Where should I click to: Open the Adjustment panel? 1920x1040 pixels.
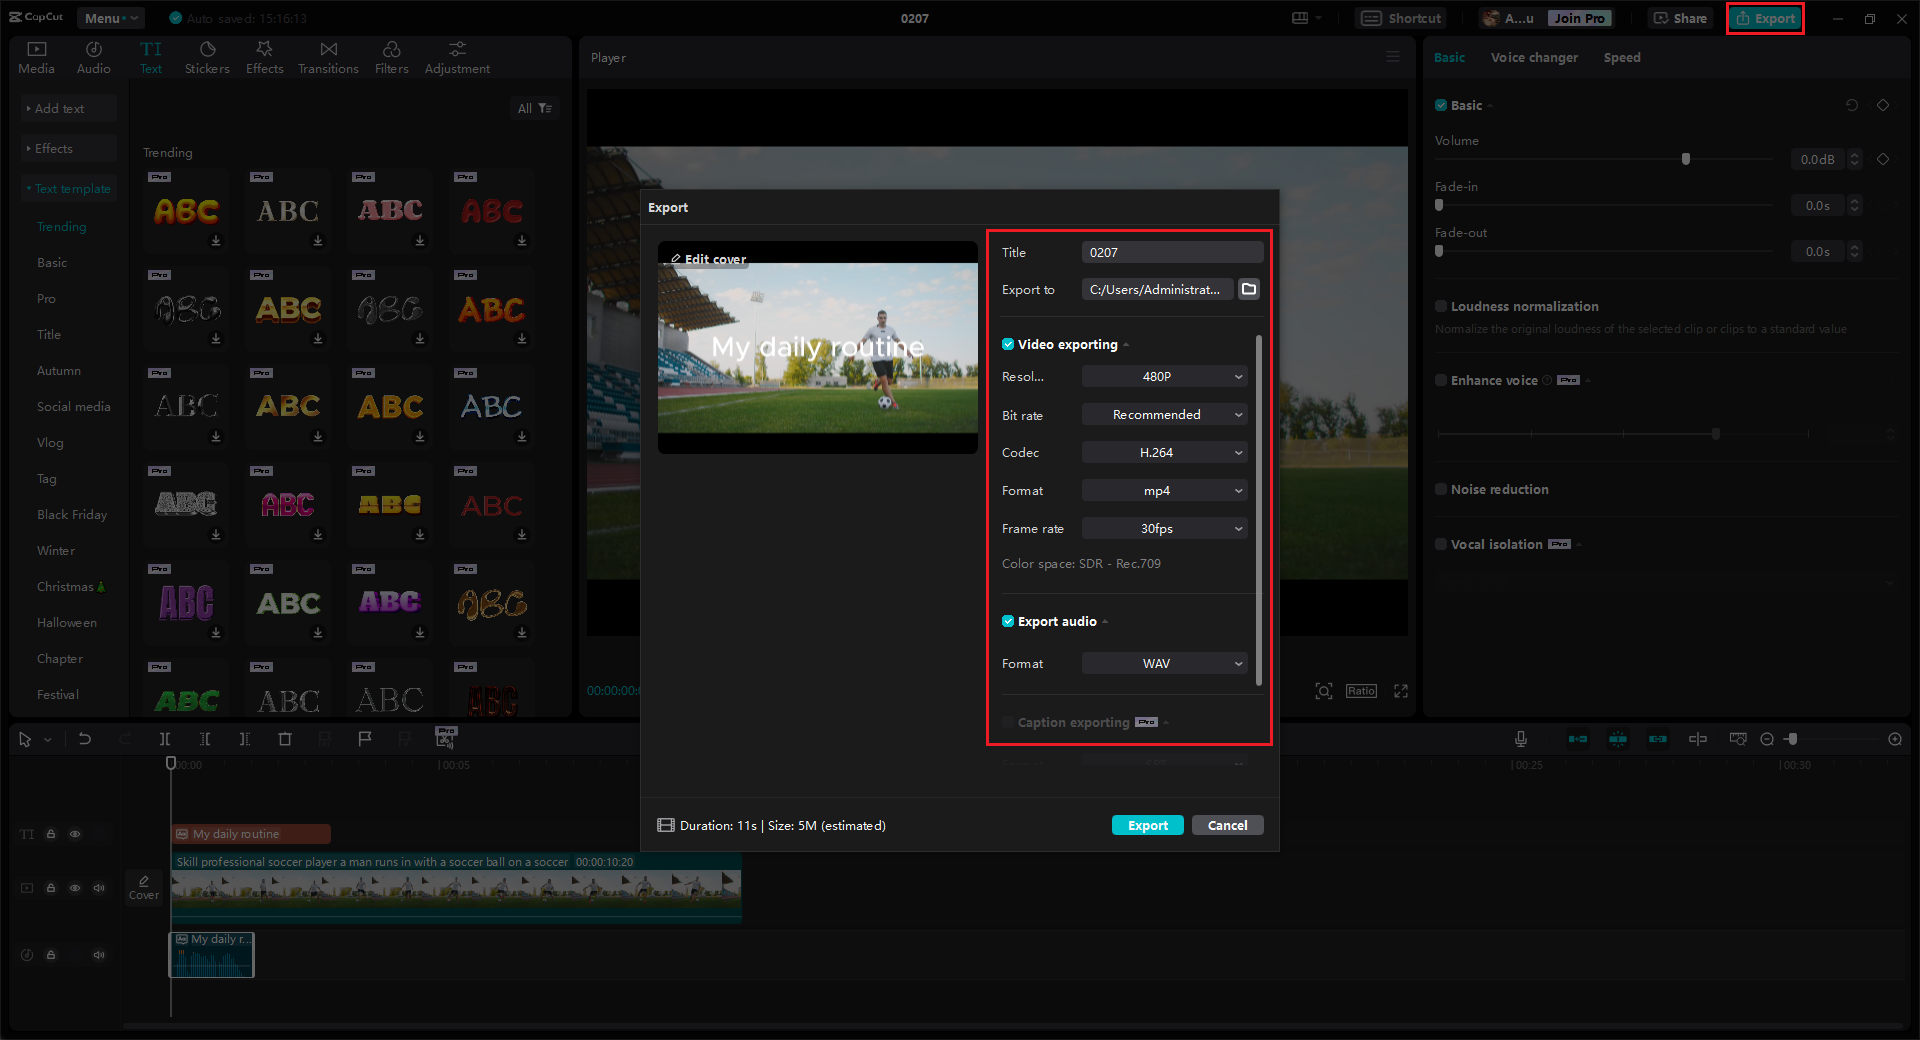tap(457, 58)
